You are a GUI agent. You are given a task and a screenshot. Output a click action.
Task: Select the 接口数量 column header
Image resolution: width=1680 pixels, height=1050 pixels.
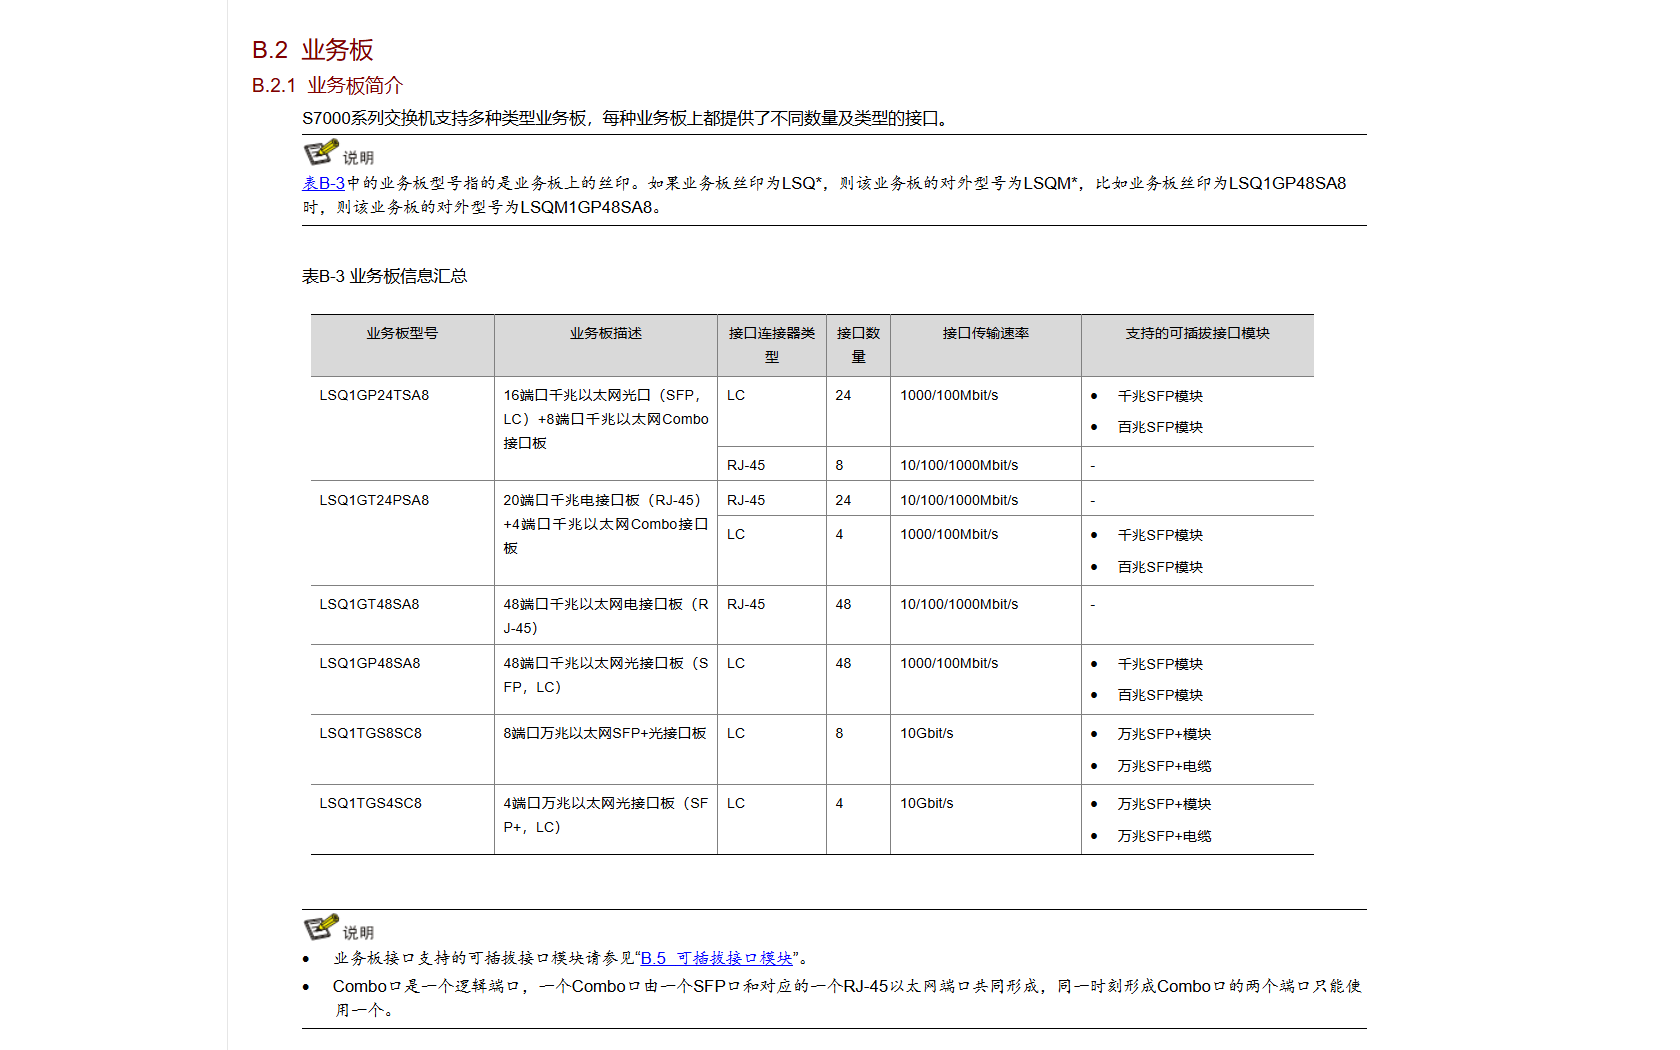858,345
